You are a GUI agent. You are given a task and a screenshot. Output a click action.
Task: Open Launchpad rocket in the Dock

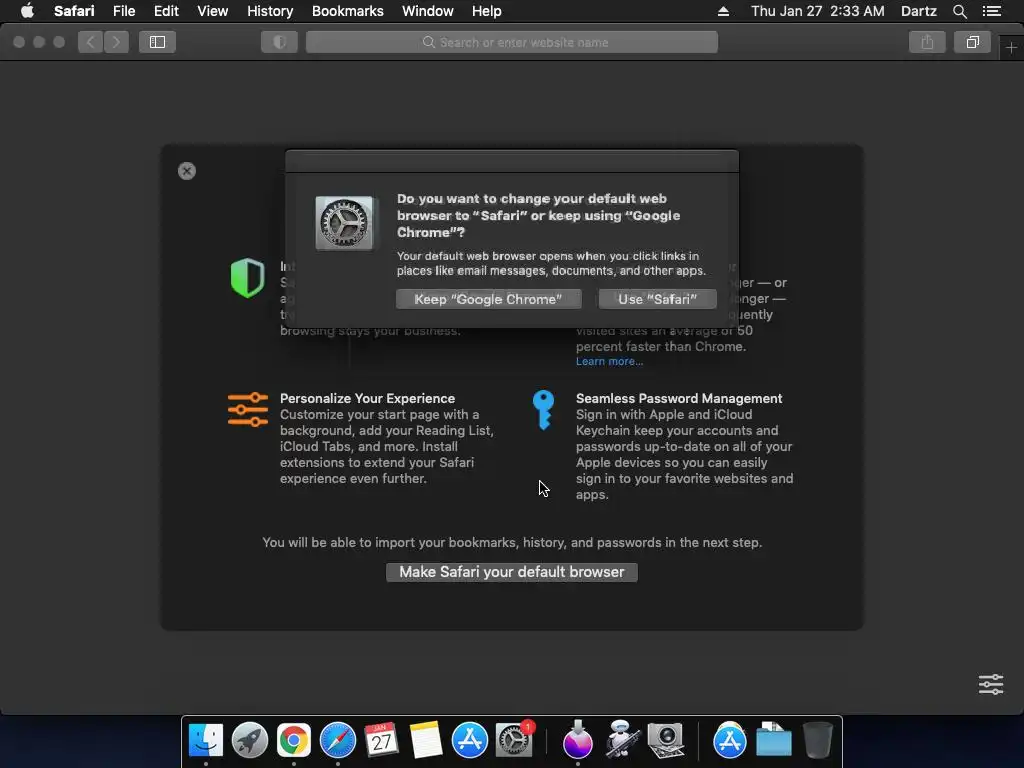[249, 740]
